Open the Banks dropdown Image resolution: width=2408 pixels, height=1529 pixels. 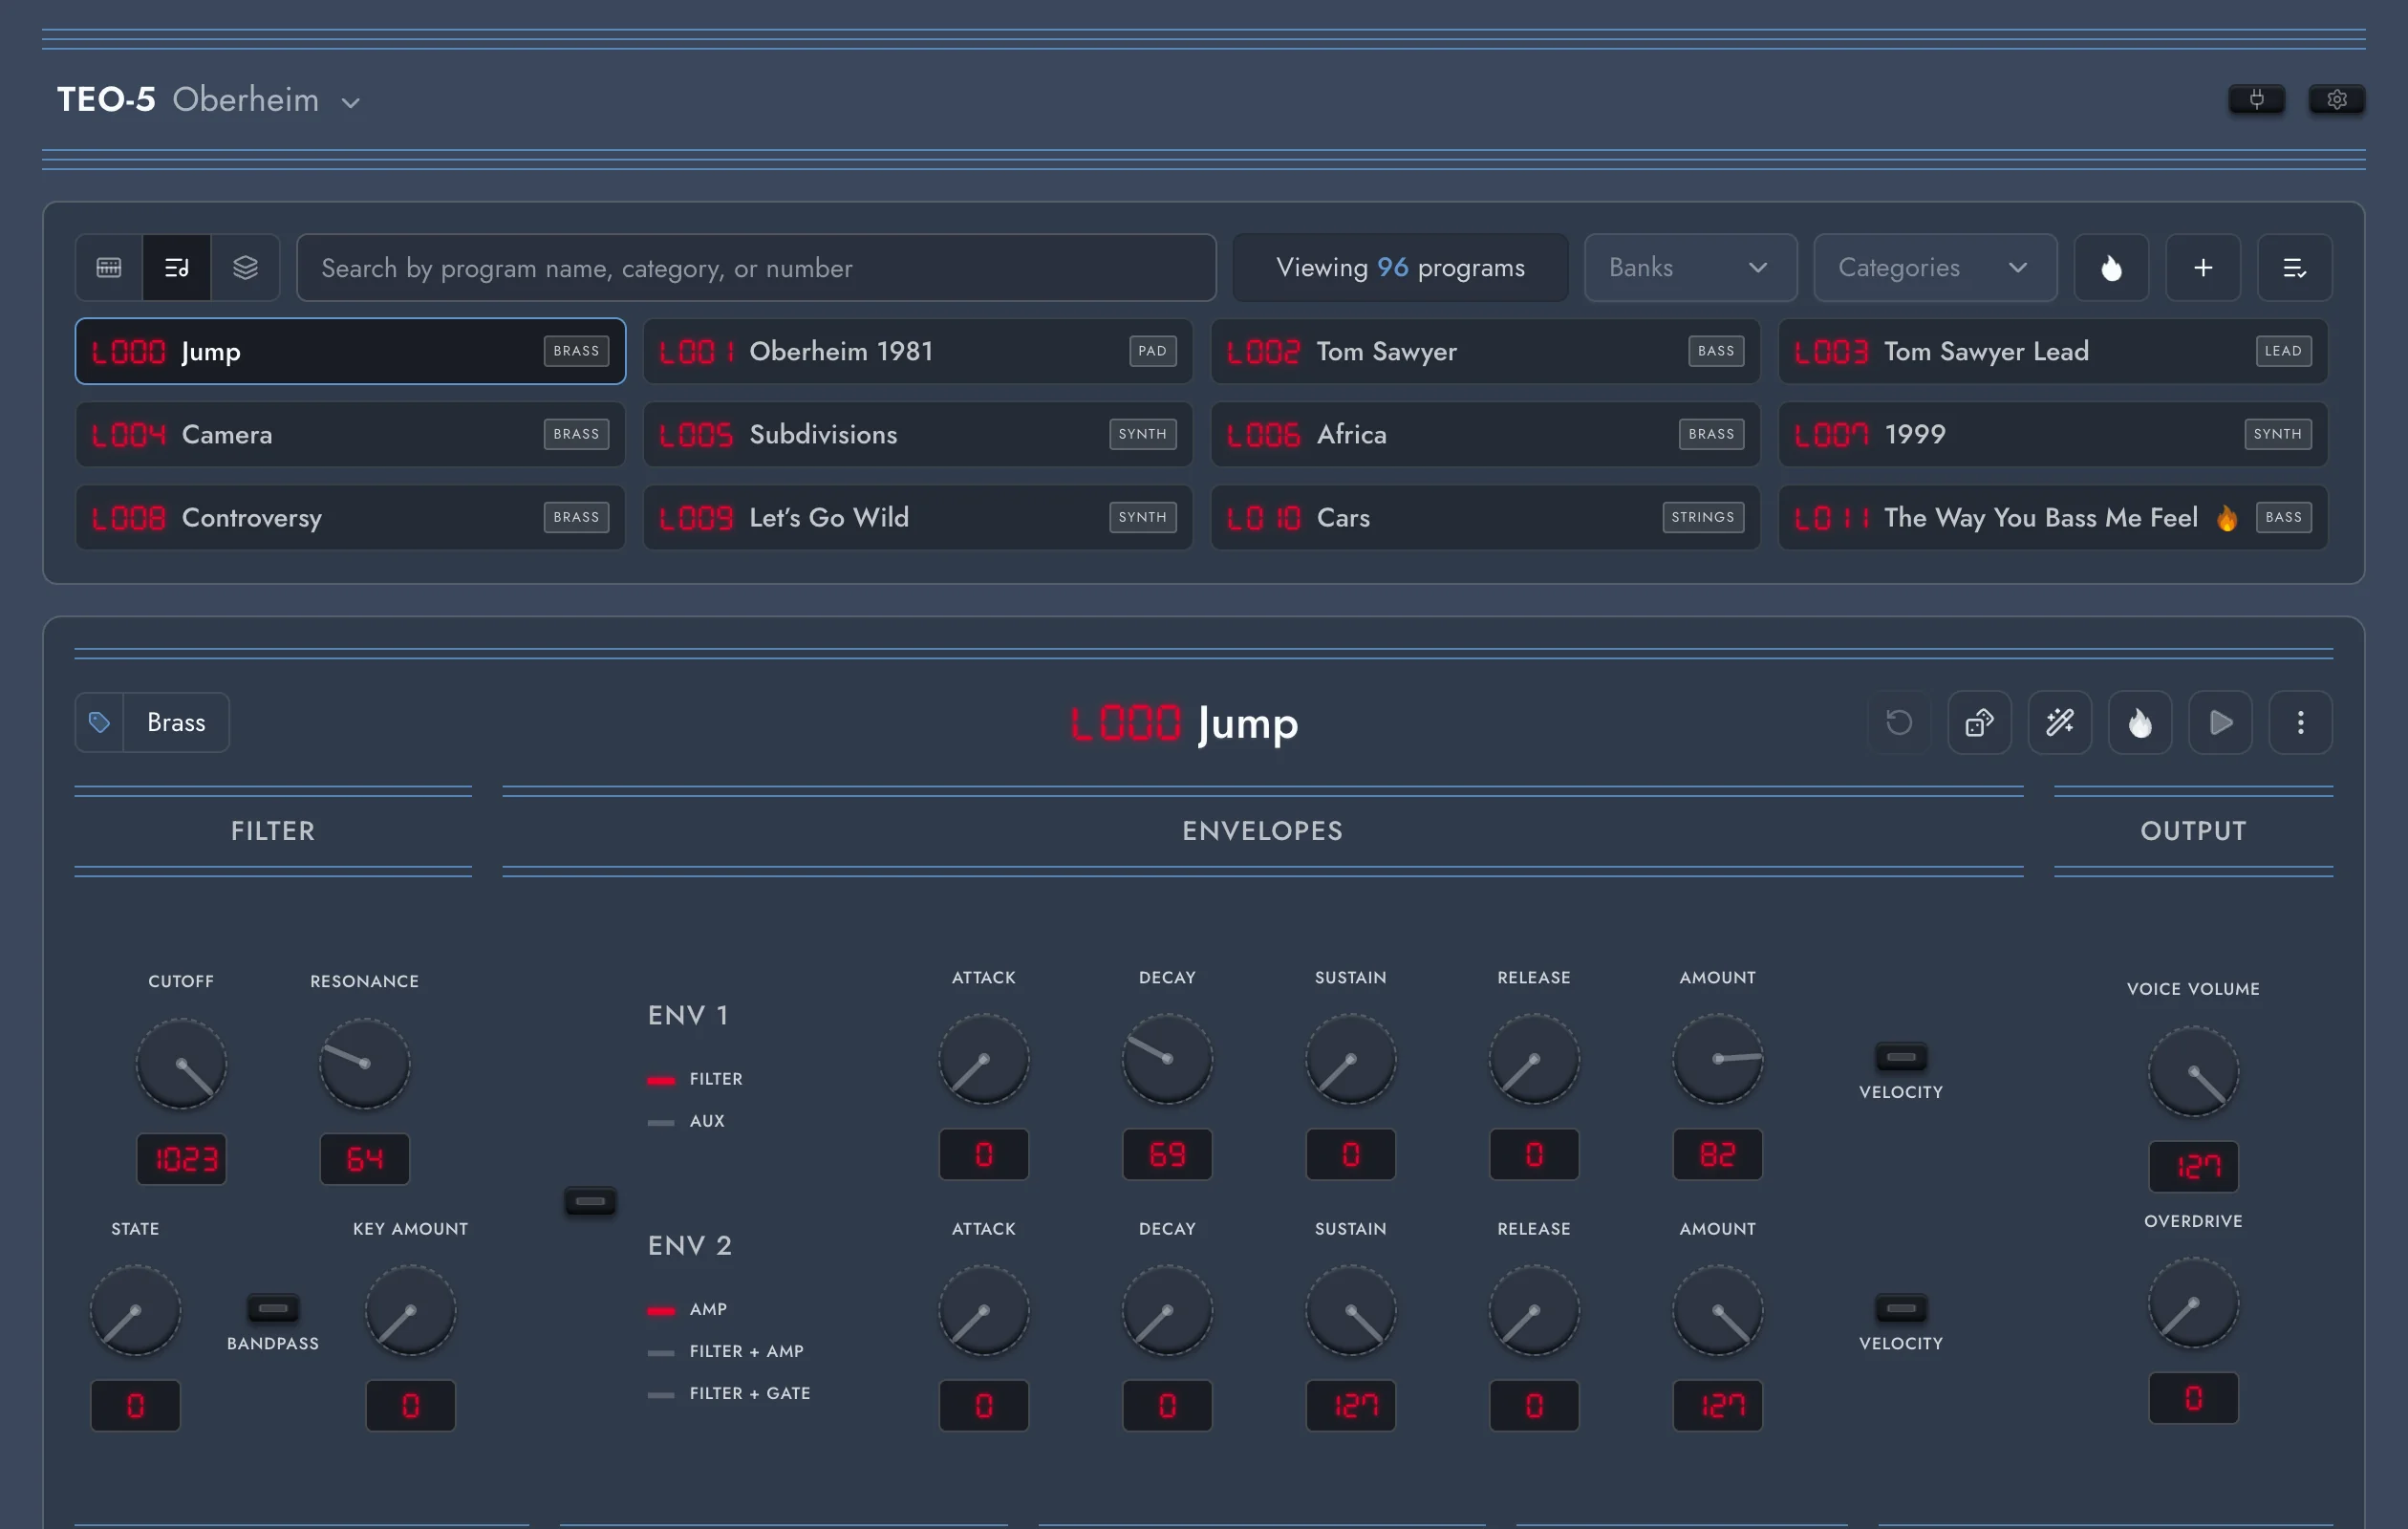point(1690,267)
